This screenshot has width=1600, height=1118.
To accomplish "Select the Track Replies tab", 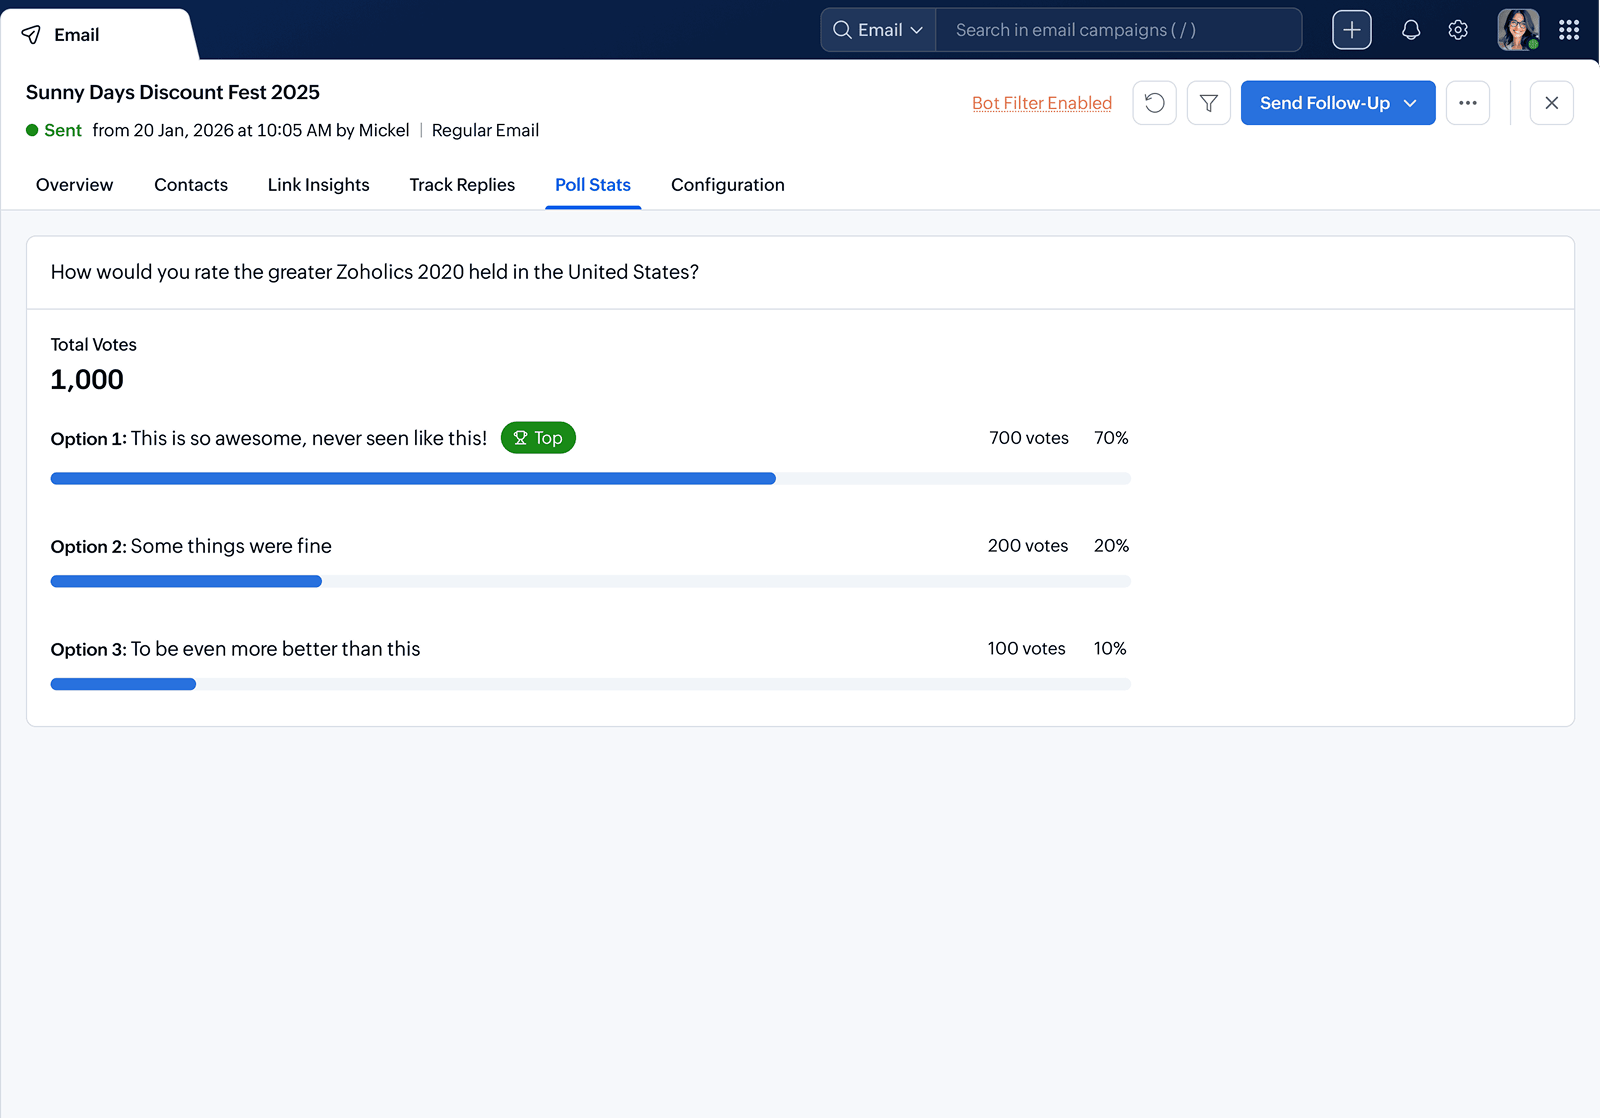I will pos(462,185).
